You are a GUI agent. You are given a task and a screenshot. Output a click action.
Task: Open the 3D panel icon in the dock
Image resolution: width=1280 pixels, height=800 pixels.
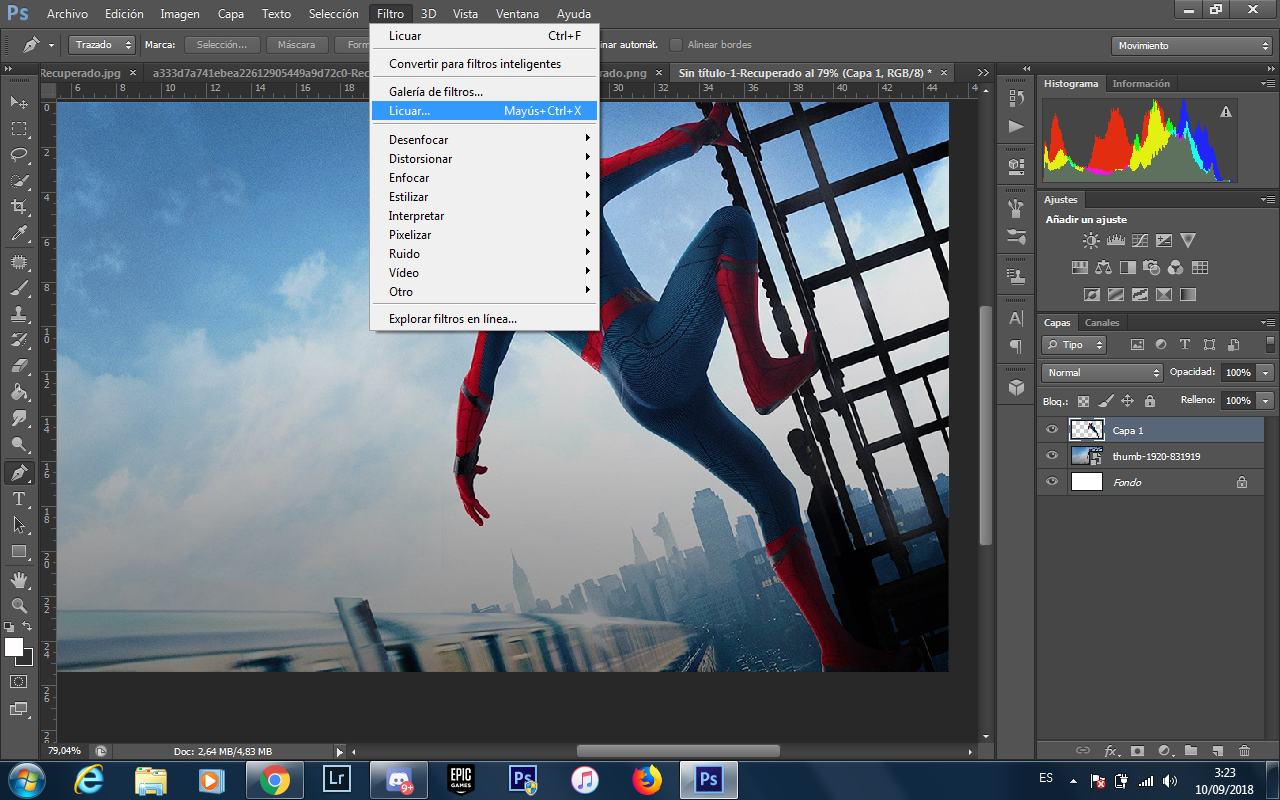coord(1016,386)
